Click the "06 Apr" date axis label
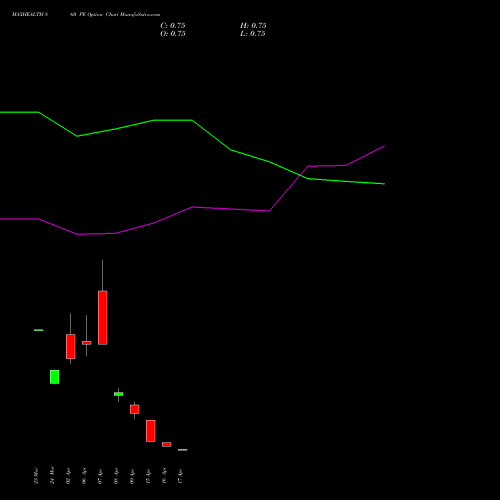The width and height of the screenshot is (500, 500). (84, 476)
